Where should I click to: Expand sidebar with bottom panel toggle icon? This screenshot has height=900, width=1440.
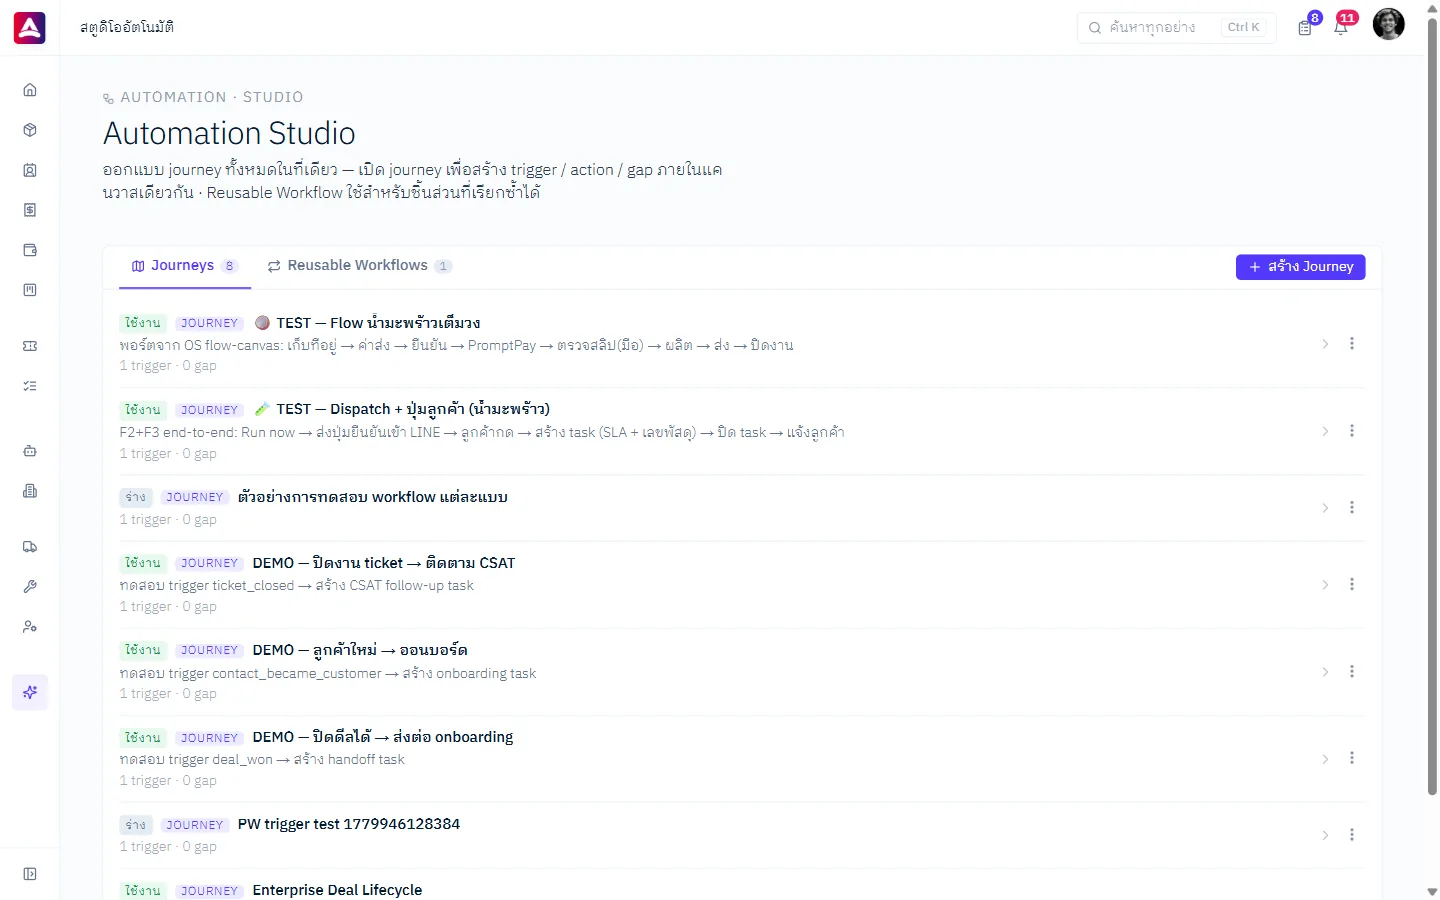click(x=30, y=874)
